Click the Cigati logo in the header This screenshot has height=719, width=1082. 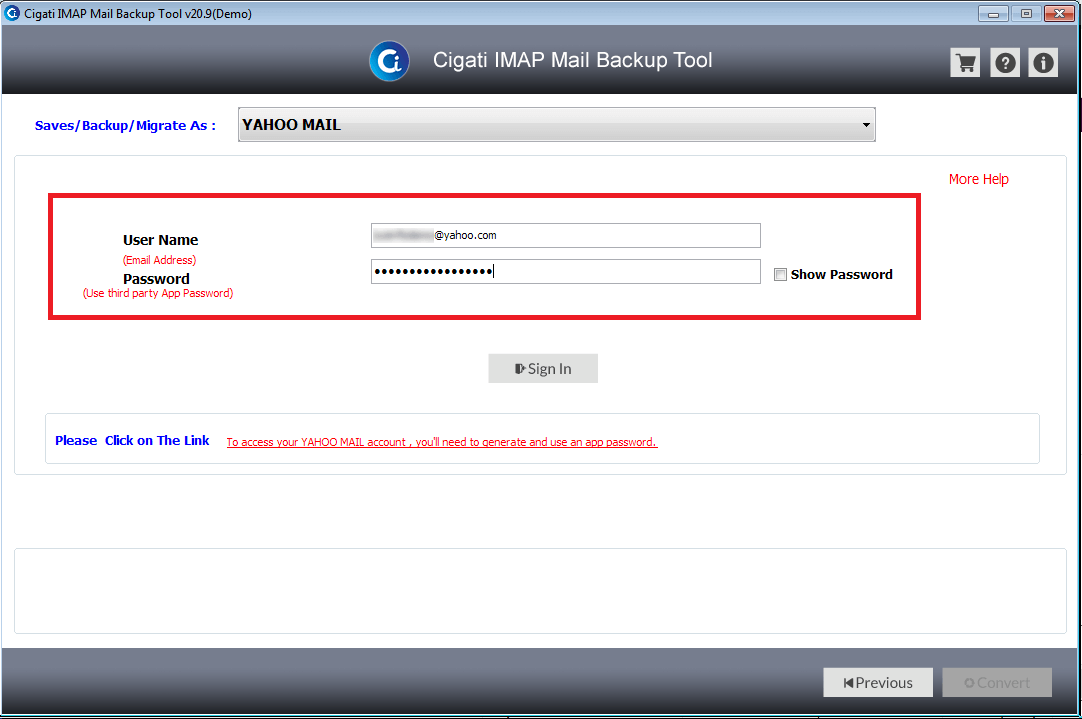coord(389,61)
